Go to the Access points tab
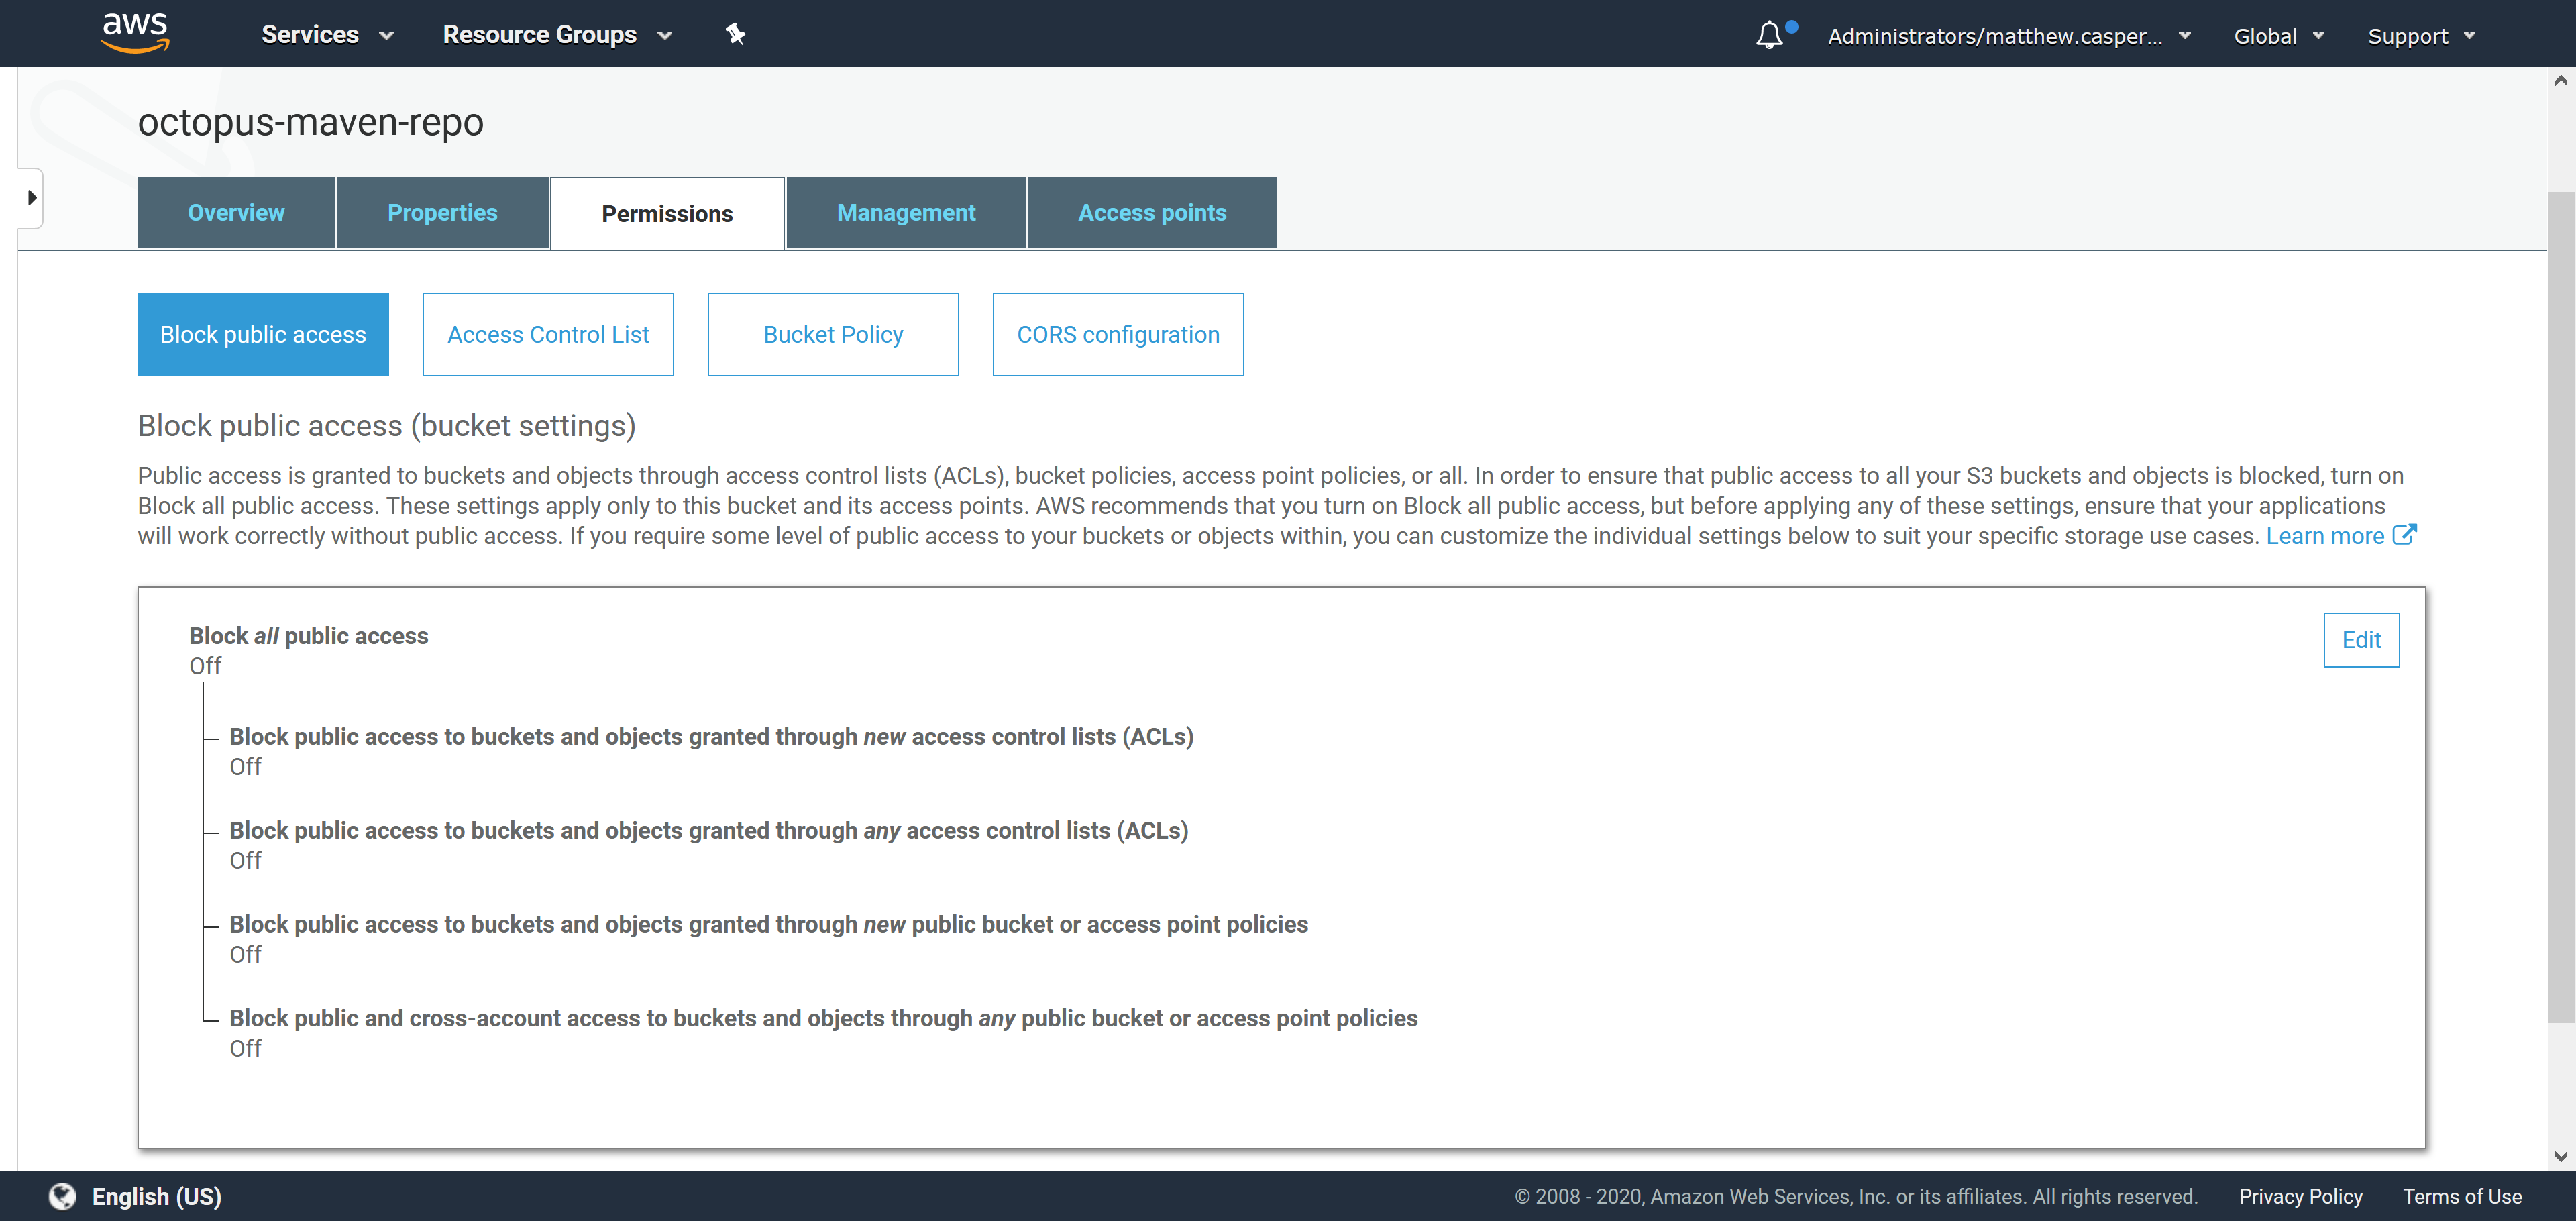 click(x=1151, y=212)
